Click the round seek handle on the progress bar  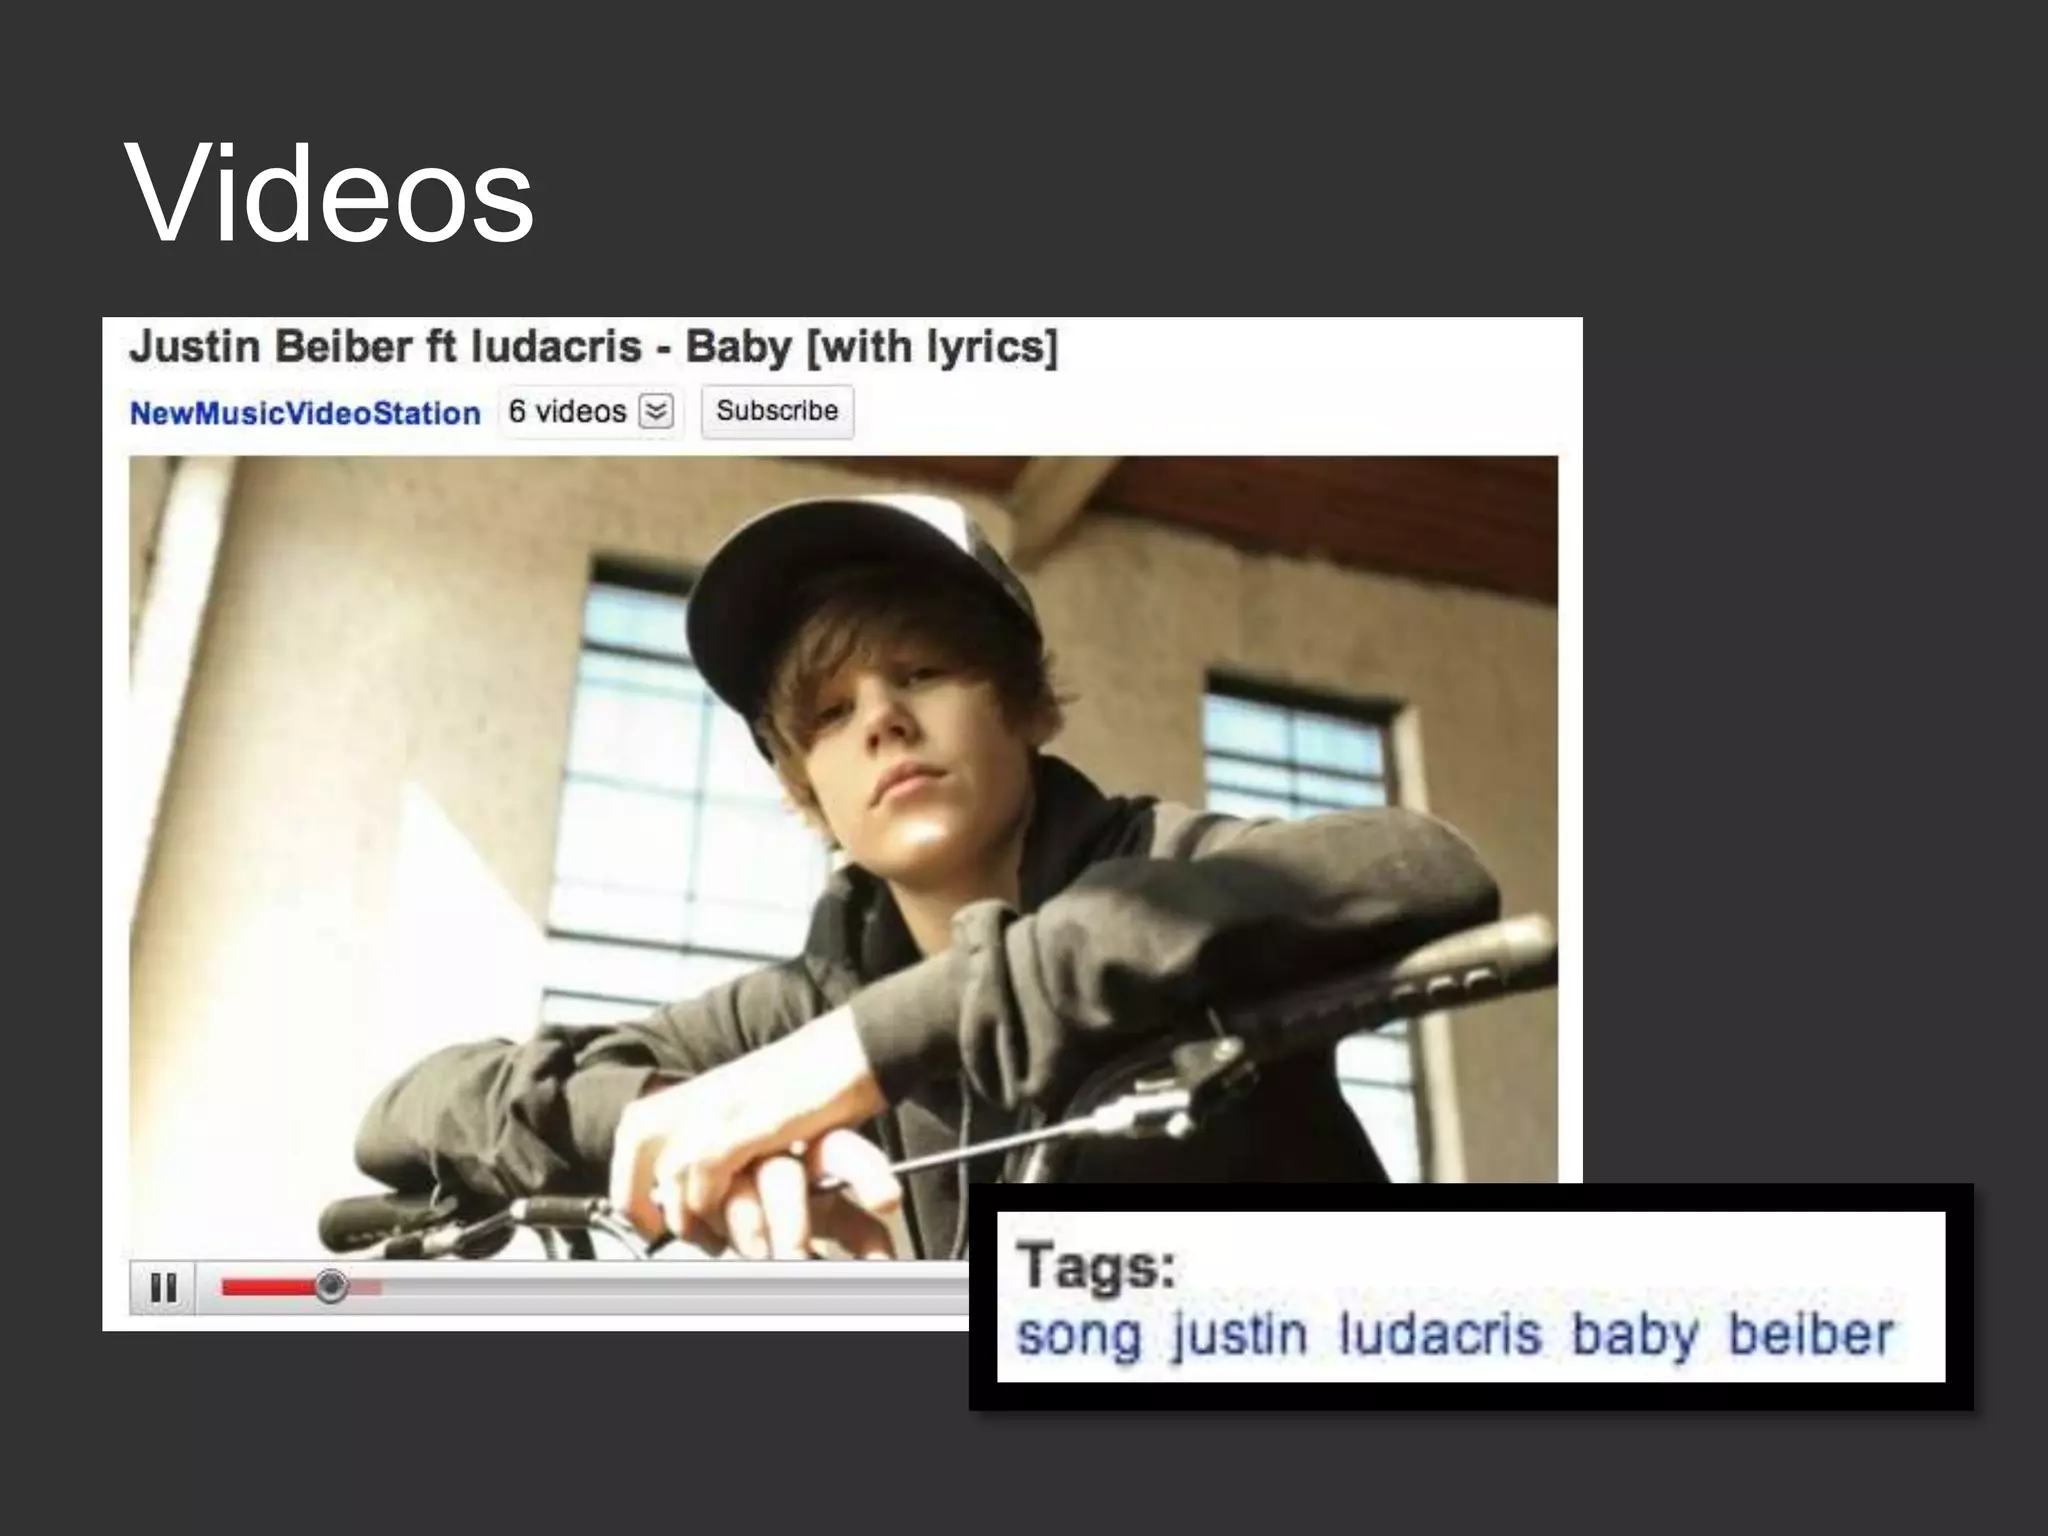coord(331,1286)
